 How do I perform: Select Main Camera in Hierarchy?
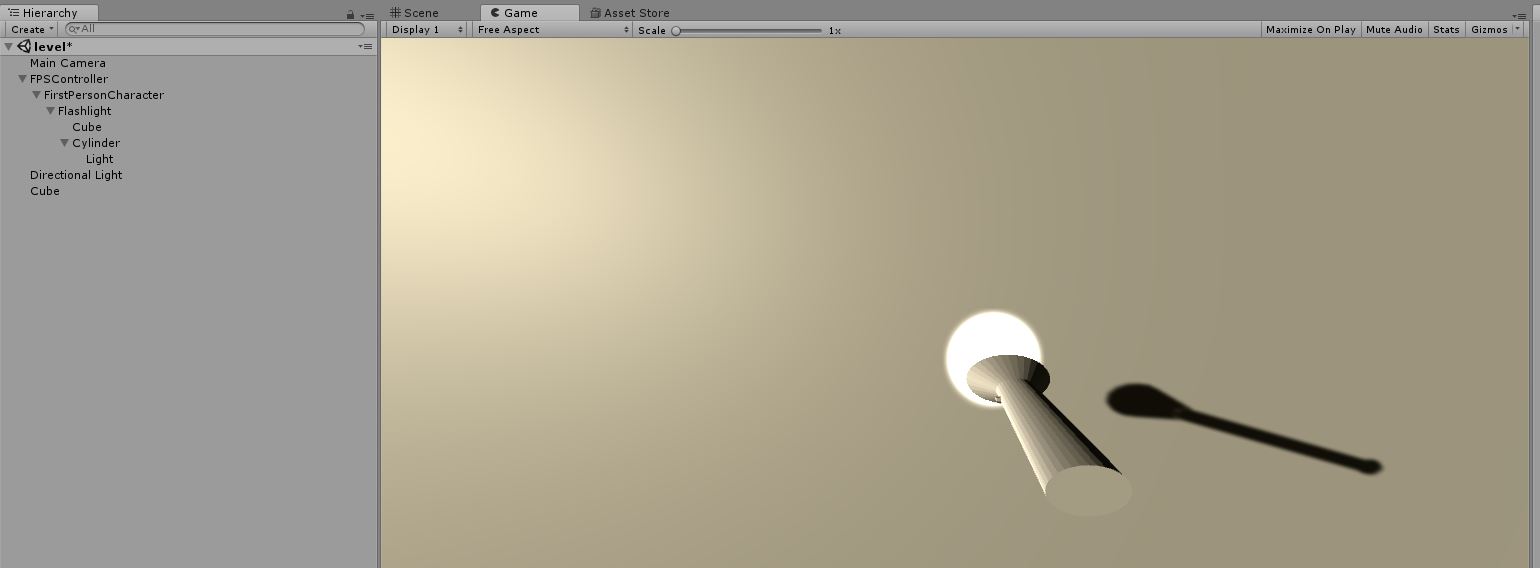[x=68, y=63]
